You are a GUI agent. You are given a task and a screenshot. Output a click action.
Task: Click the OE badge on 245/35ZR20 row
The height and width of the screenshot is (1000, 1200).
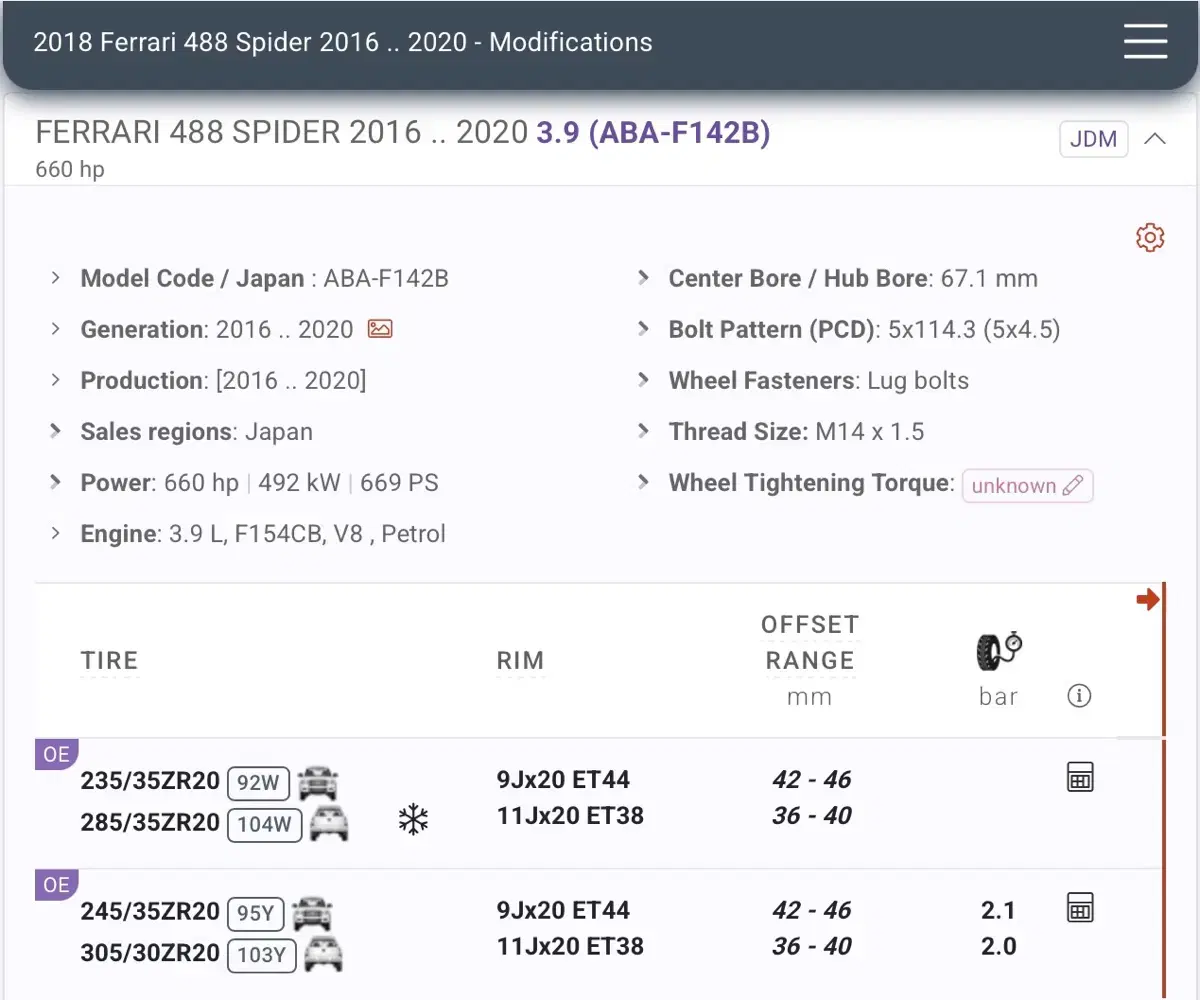click(56, 885)
